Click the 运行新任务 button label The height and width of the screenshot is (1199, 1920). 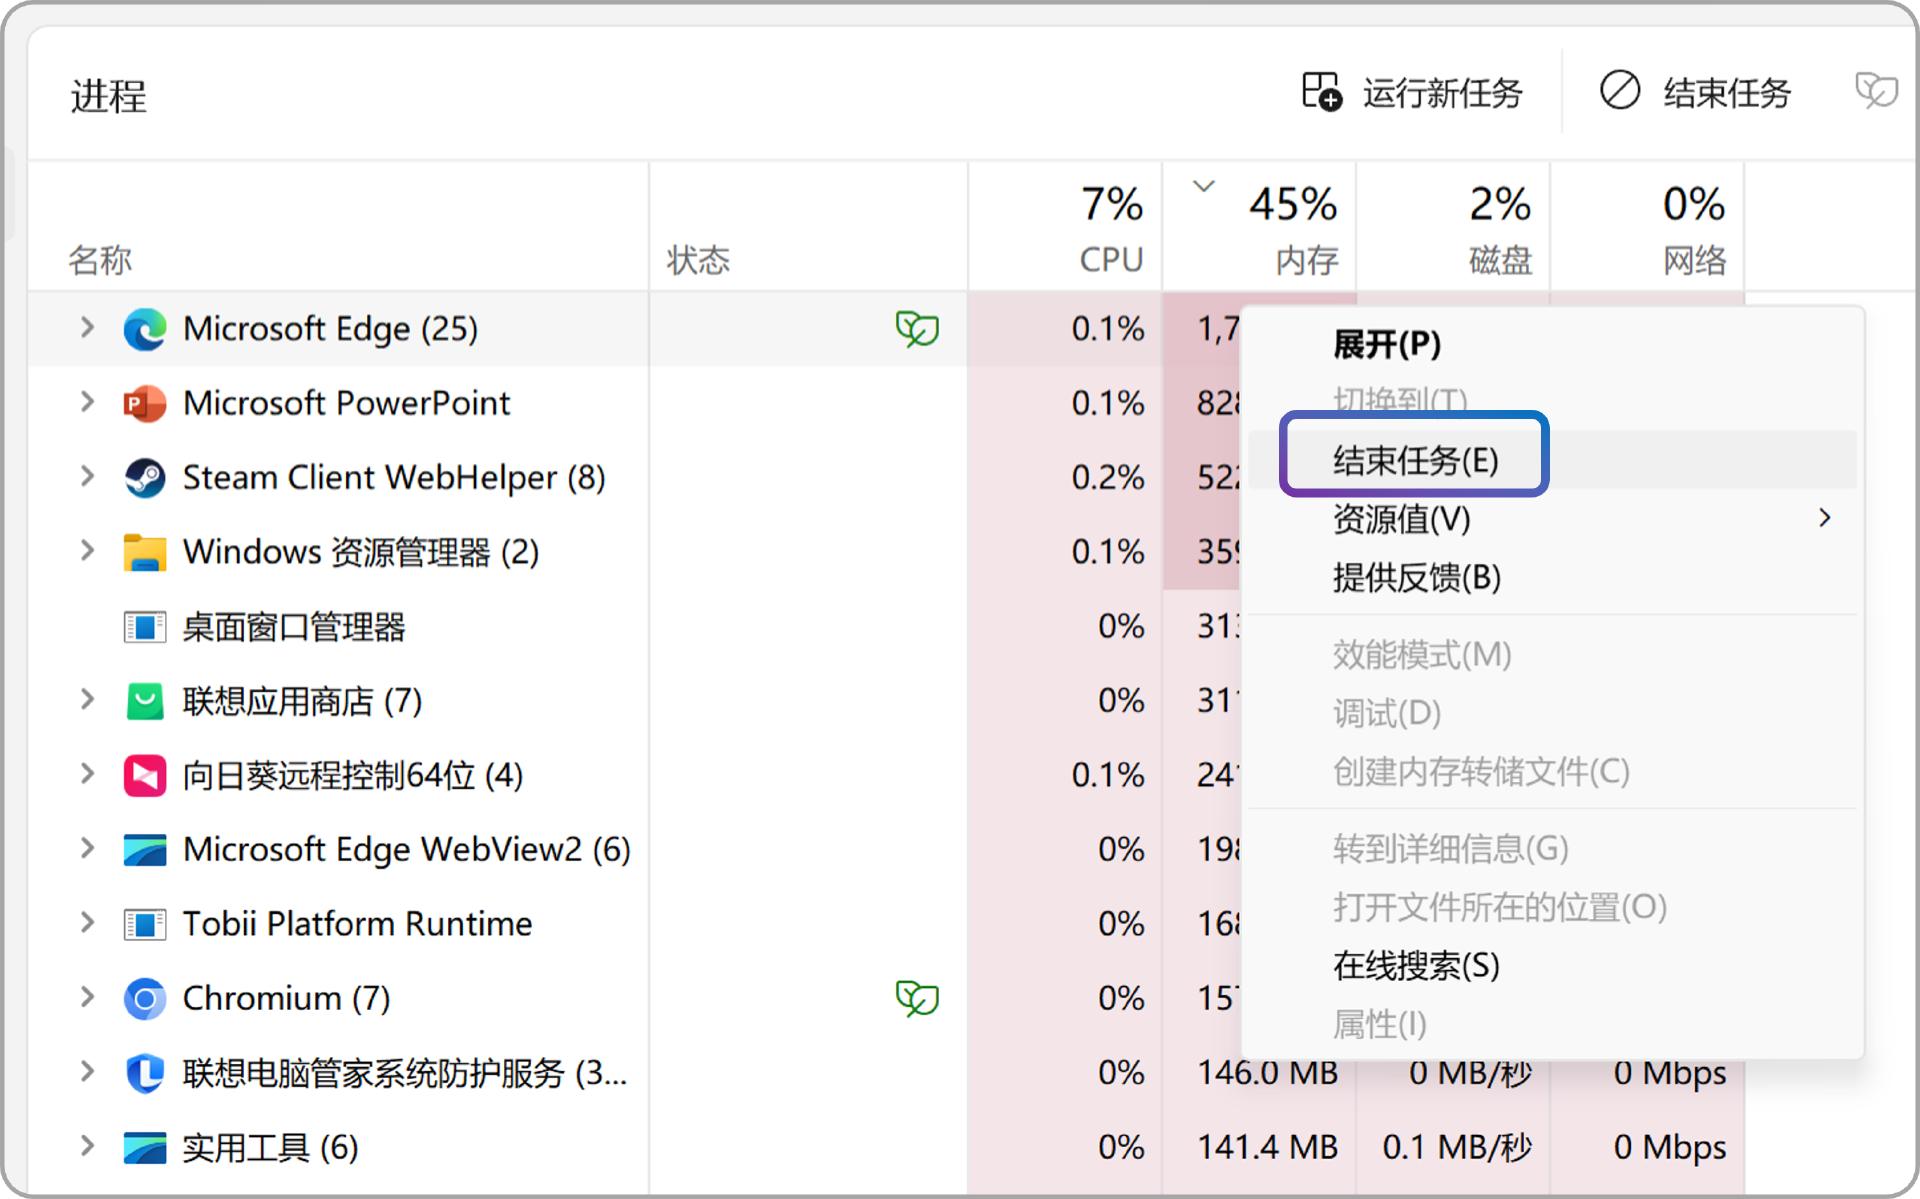point(1442,93)
